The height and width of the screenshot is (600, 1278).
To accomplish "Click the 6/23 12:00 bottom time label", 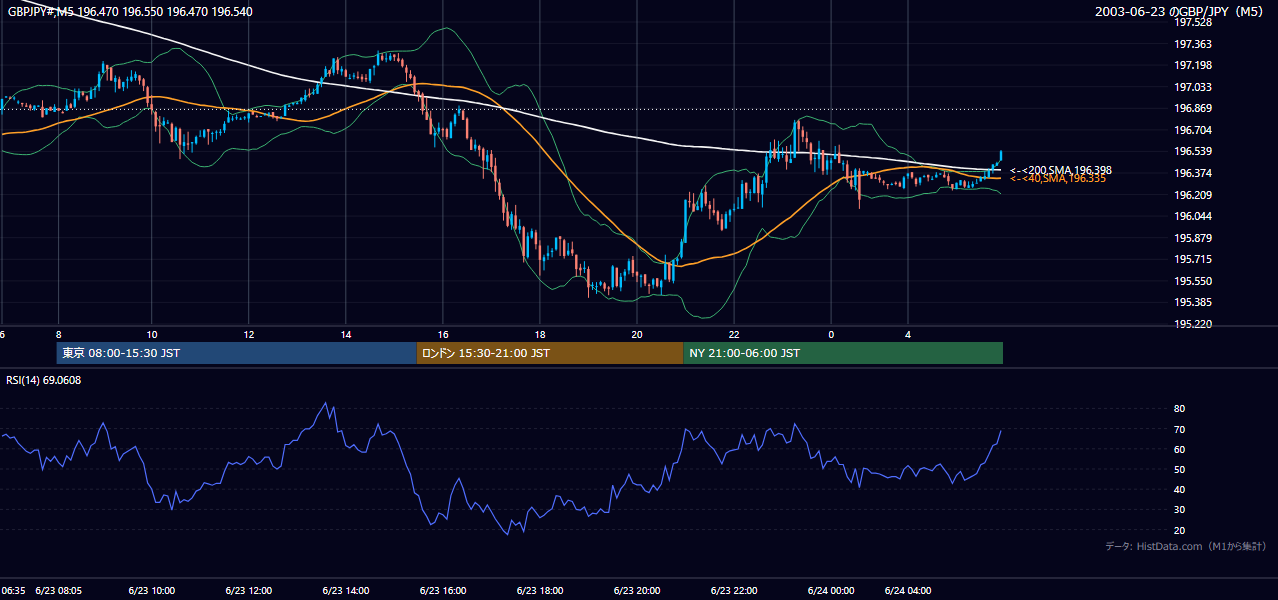I will click(x=249, y=590).
